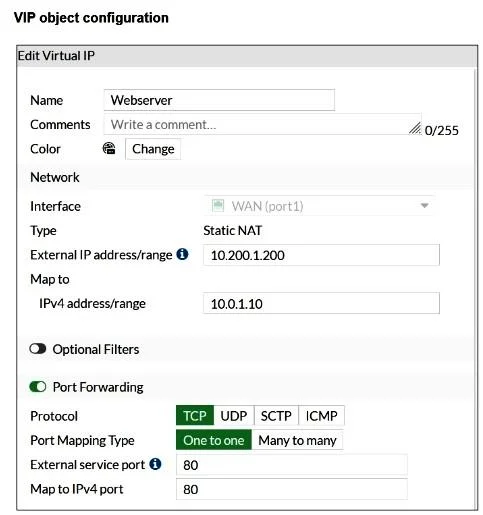Click External IP field showing 10.200.1.200
483x515 pixels.
point(321,255)
